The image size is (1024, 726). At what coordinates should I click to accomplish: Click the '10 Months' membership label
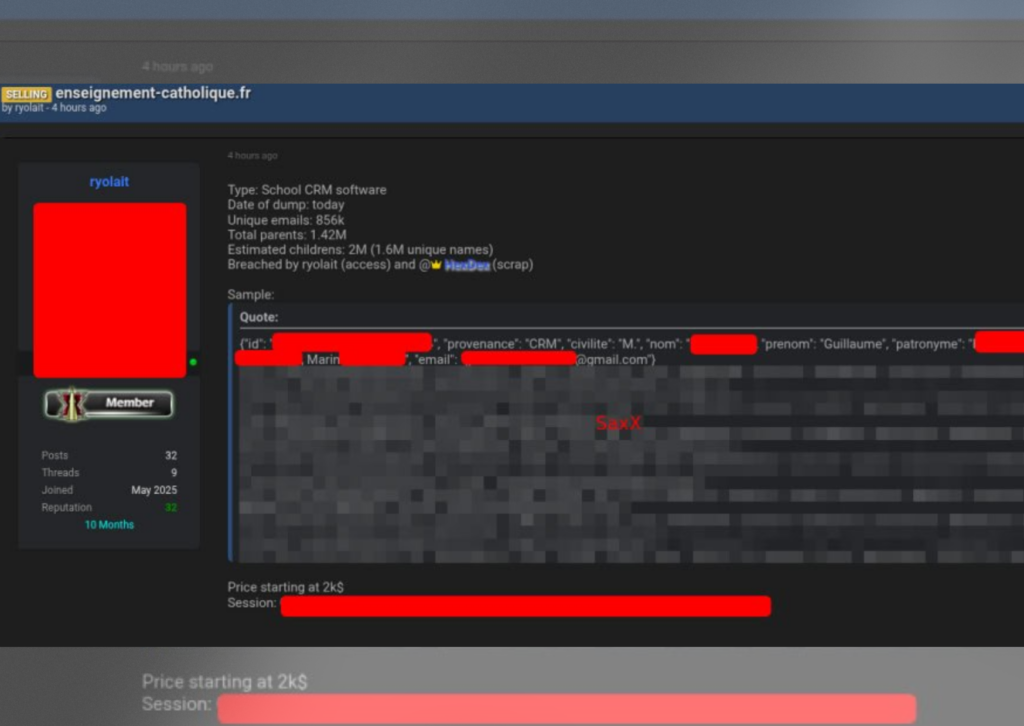[x=109, y=525]
